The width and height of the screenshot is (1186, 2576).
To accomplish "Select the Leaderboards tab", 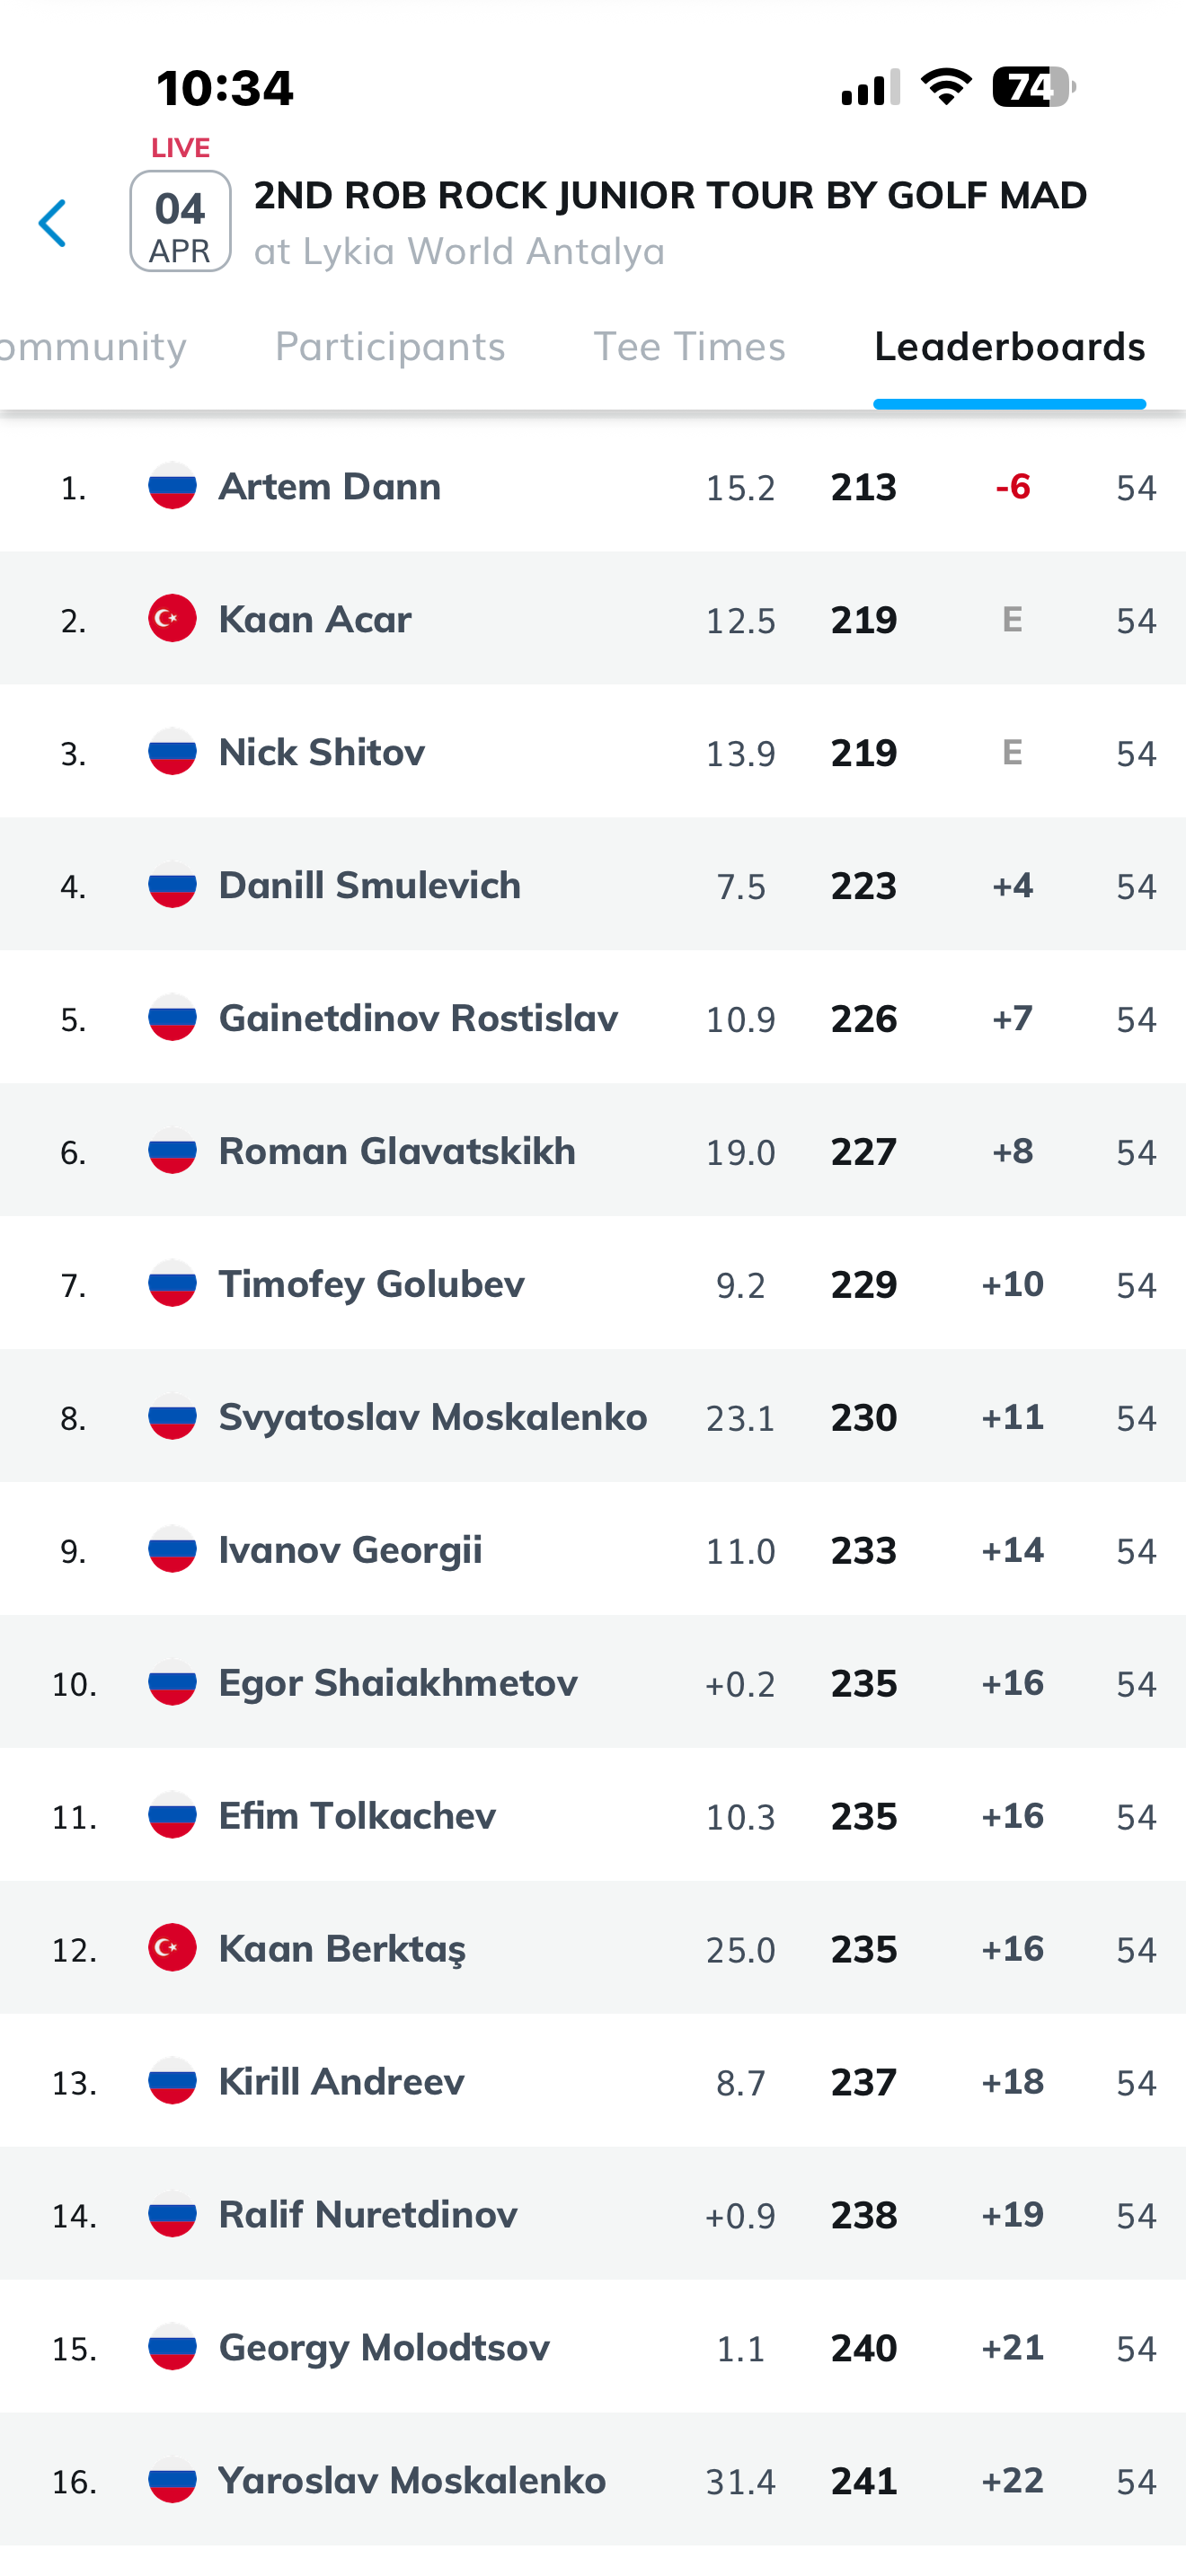I will [x=1009, y=347].
